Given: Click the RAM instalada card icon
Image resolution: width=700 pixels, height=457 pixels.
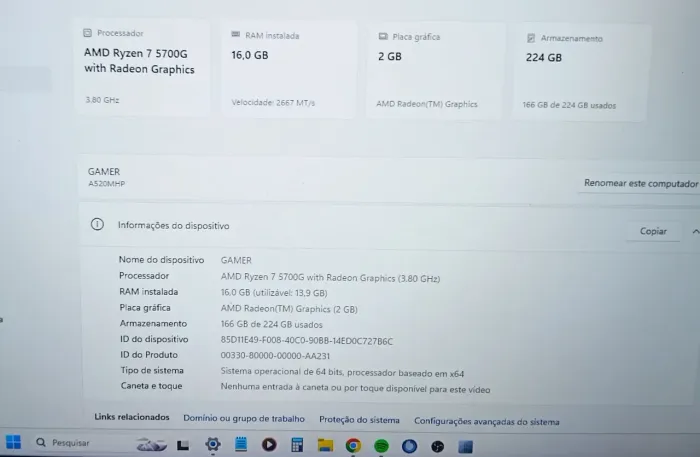Looking at the screenshot, I should click(x=236, y=34).
